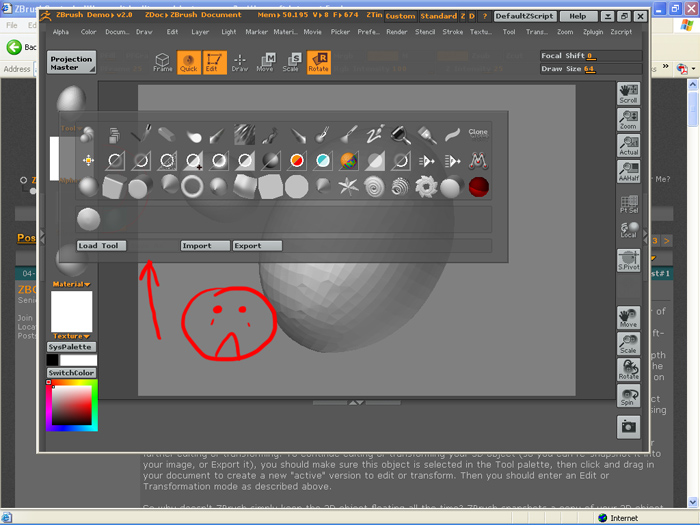This screenshot has width=700, height=525.
Task: Open the Alpha menu
Action: coord(60,32)
